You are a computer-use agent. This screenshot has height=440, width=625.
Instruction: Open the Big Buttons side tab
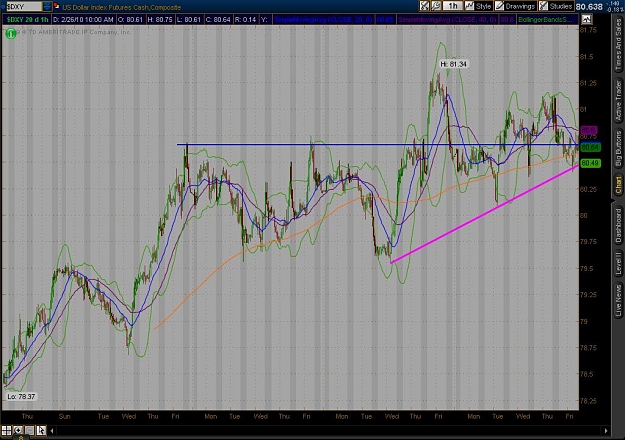click(x=618, y=148)
